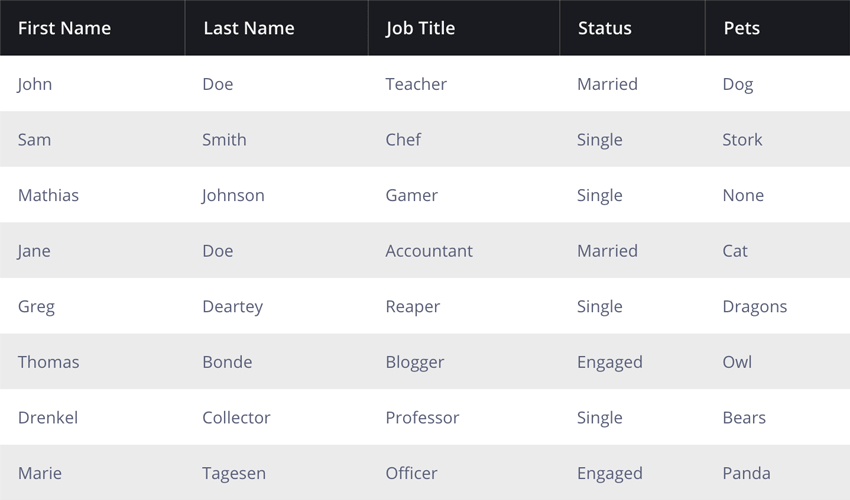Viewport: 850px width, 500px height.
Task: Click the Dragons pets cell
Action: [x=777, y=306]
